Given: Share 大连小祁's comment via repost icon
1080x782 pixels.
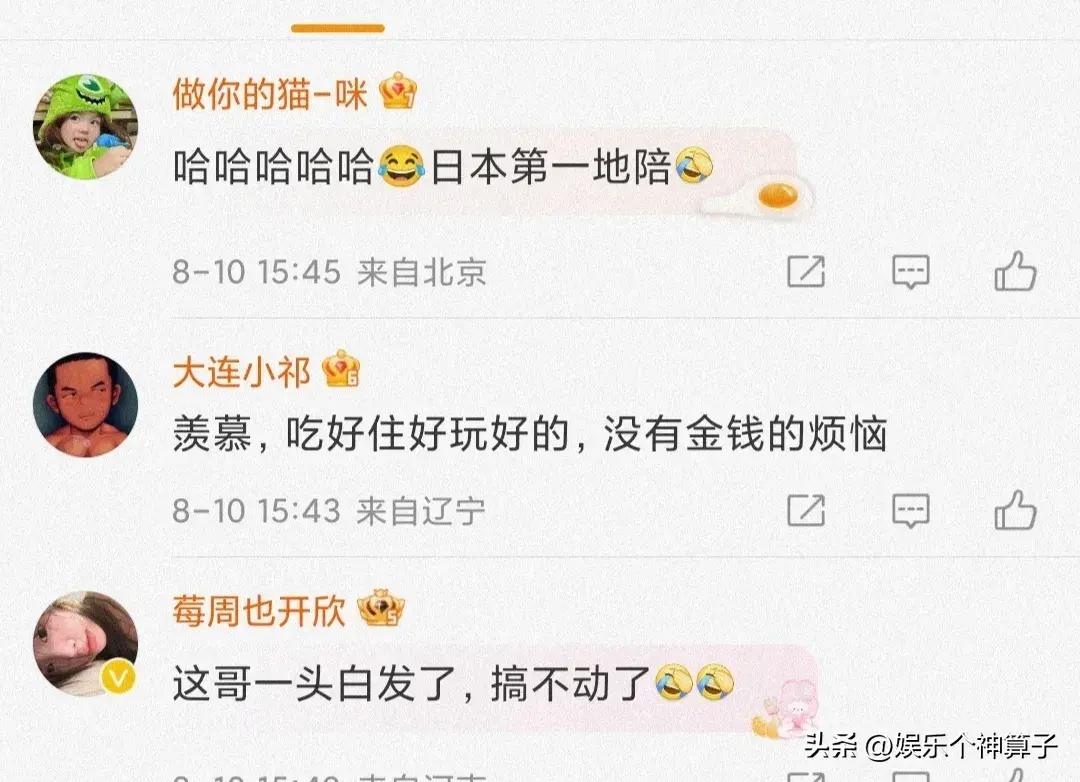Looking at the screenshot, I should (x=806, y=510).
